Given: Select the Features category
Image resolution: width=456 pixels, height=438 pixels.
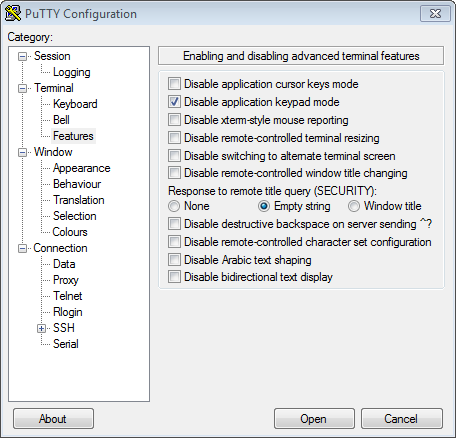Looking at the screenshot, I should pos(73,136).
